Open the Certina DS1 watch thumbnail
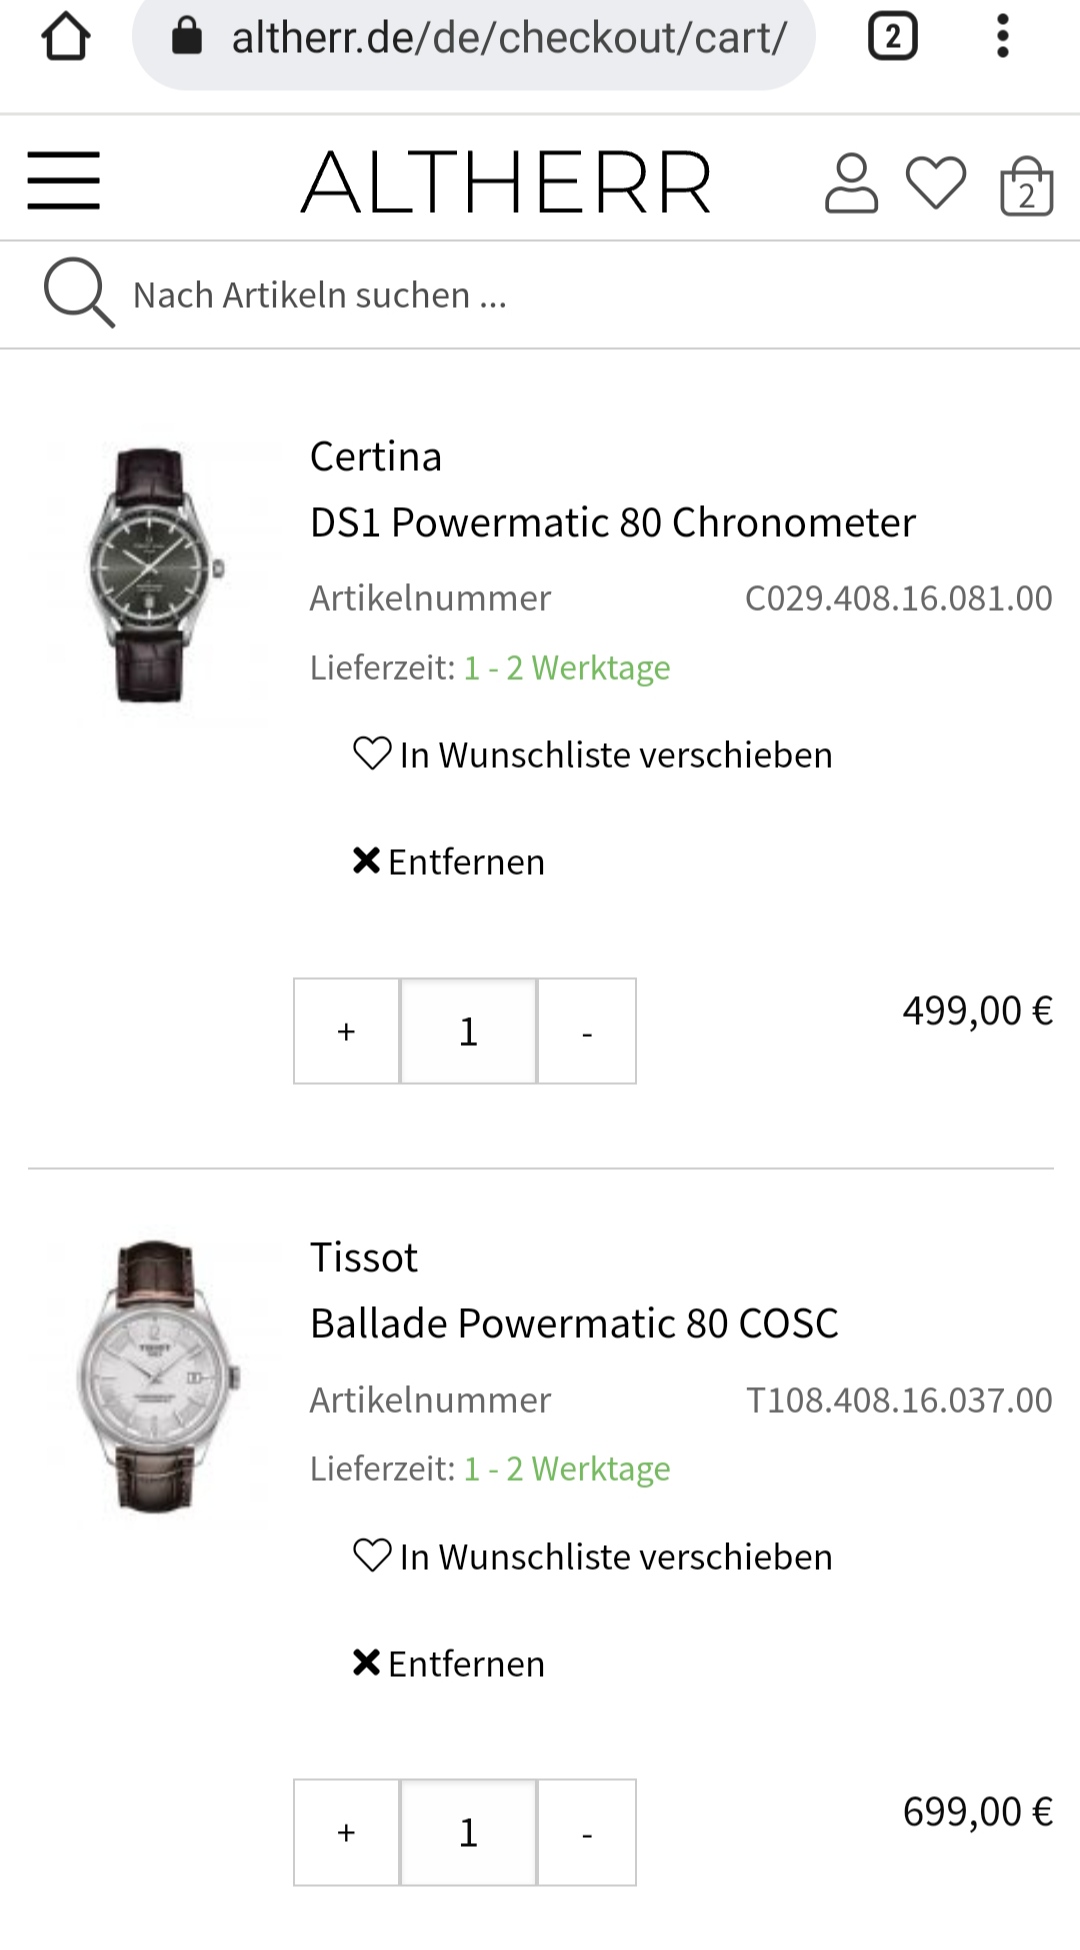 [x=153, y=574]
